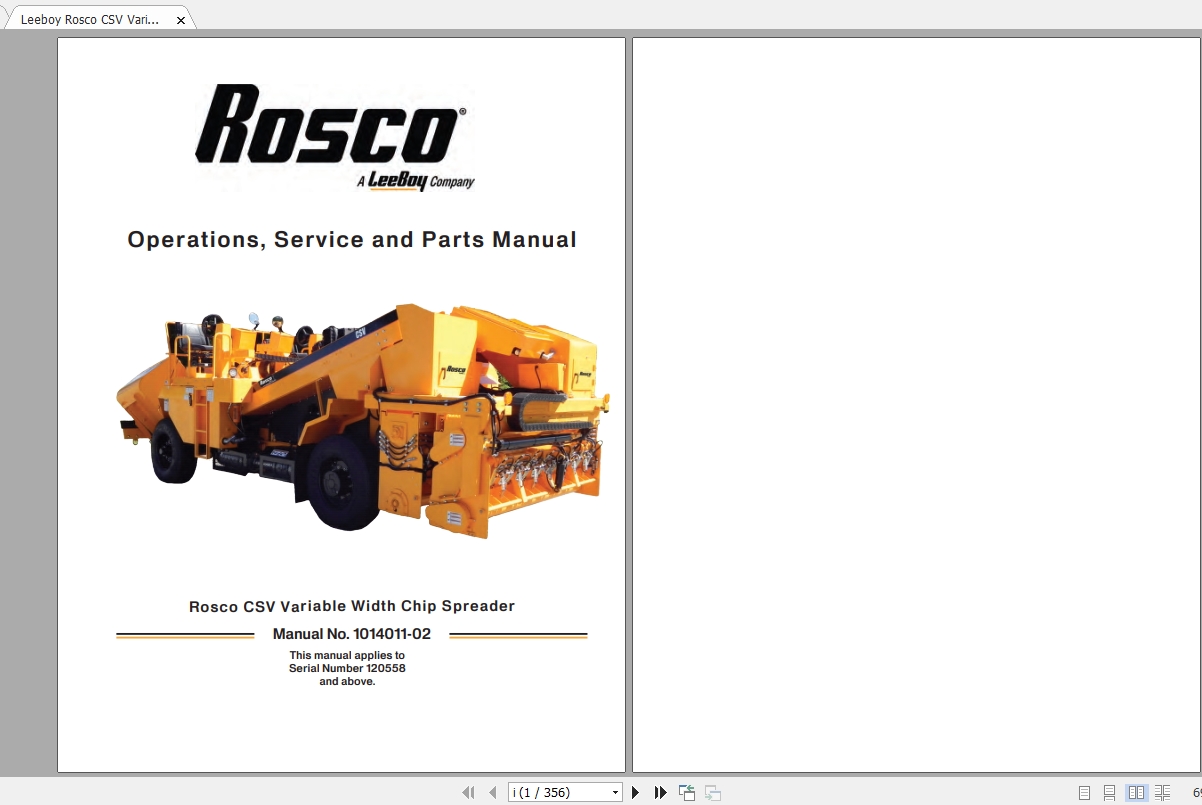Advance to the next page

[x=635, y=792]
